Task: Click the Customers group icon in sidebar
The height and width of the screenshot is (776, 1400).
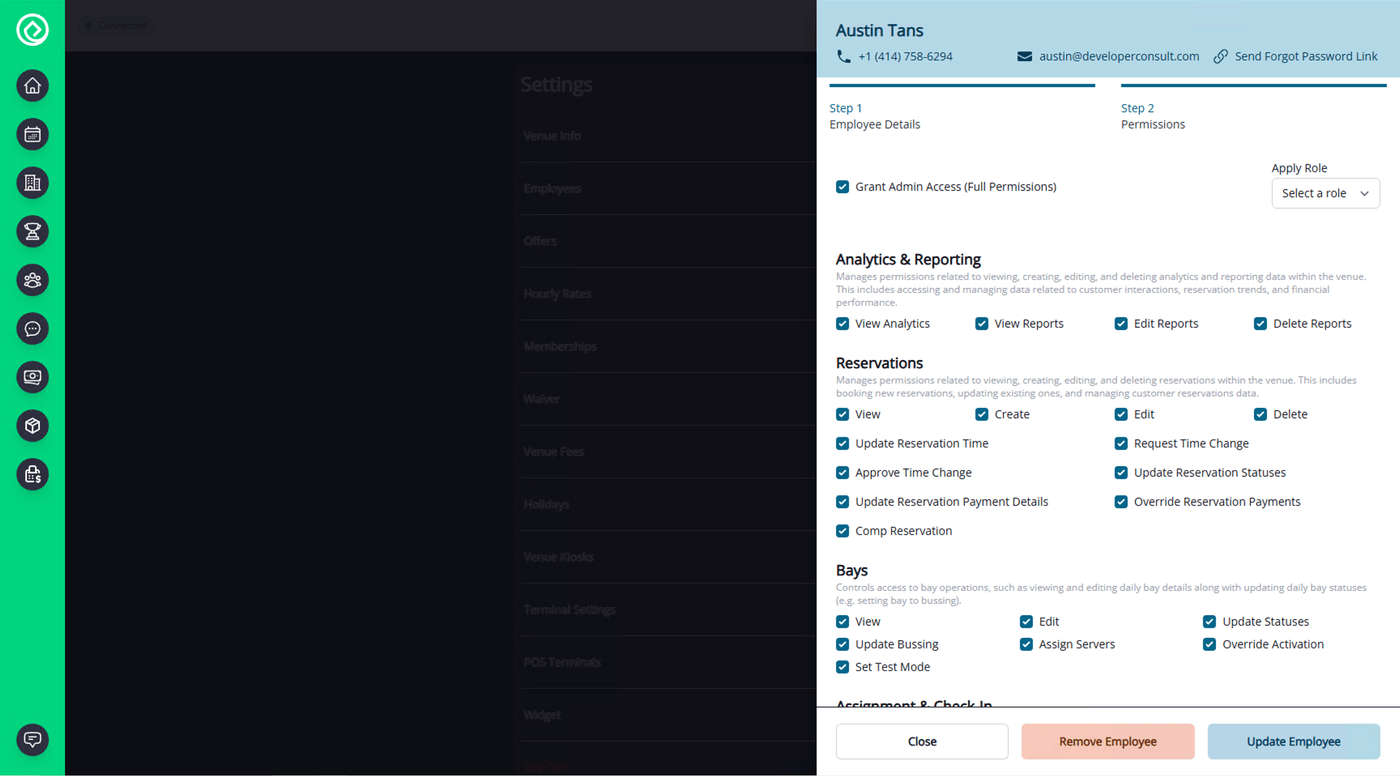Action: coord(32,280)
